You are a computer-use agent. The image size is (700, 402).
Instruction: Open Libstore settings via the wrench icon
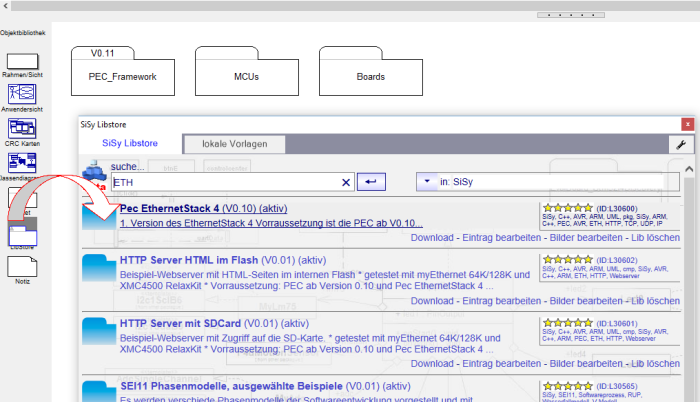(680, 145)
